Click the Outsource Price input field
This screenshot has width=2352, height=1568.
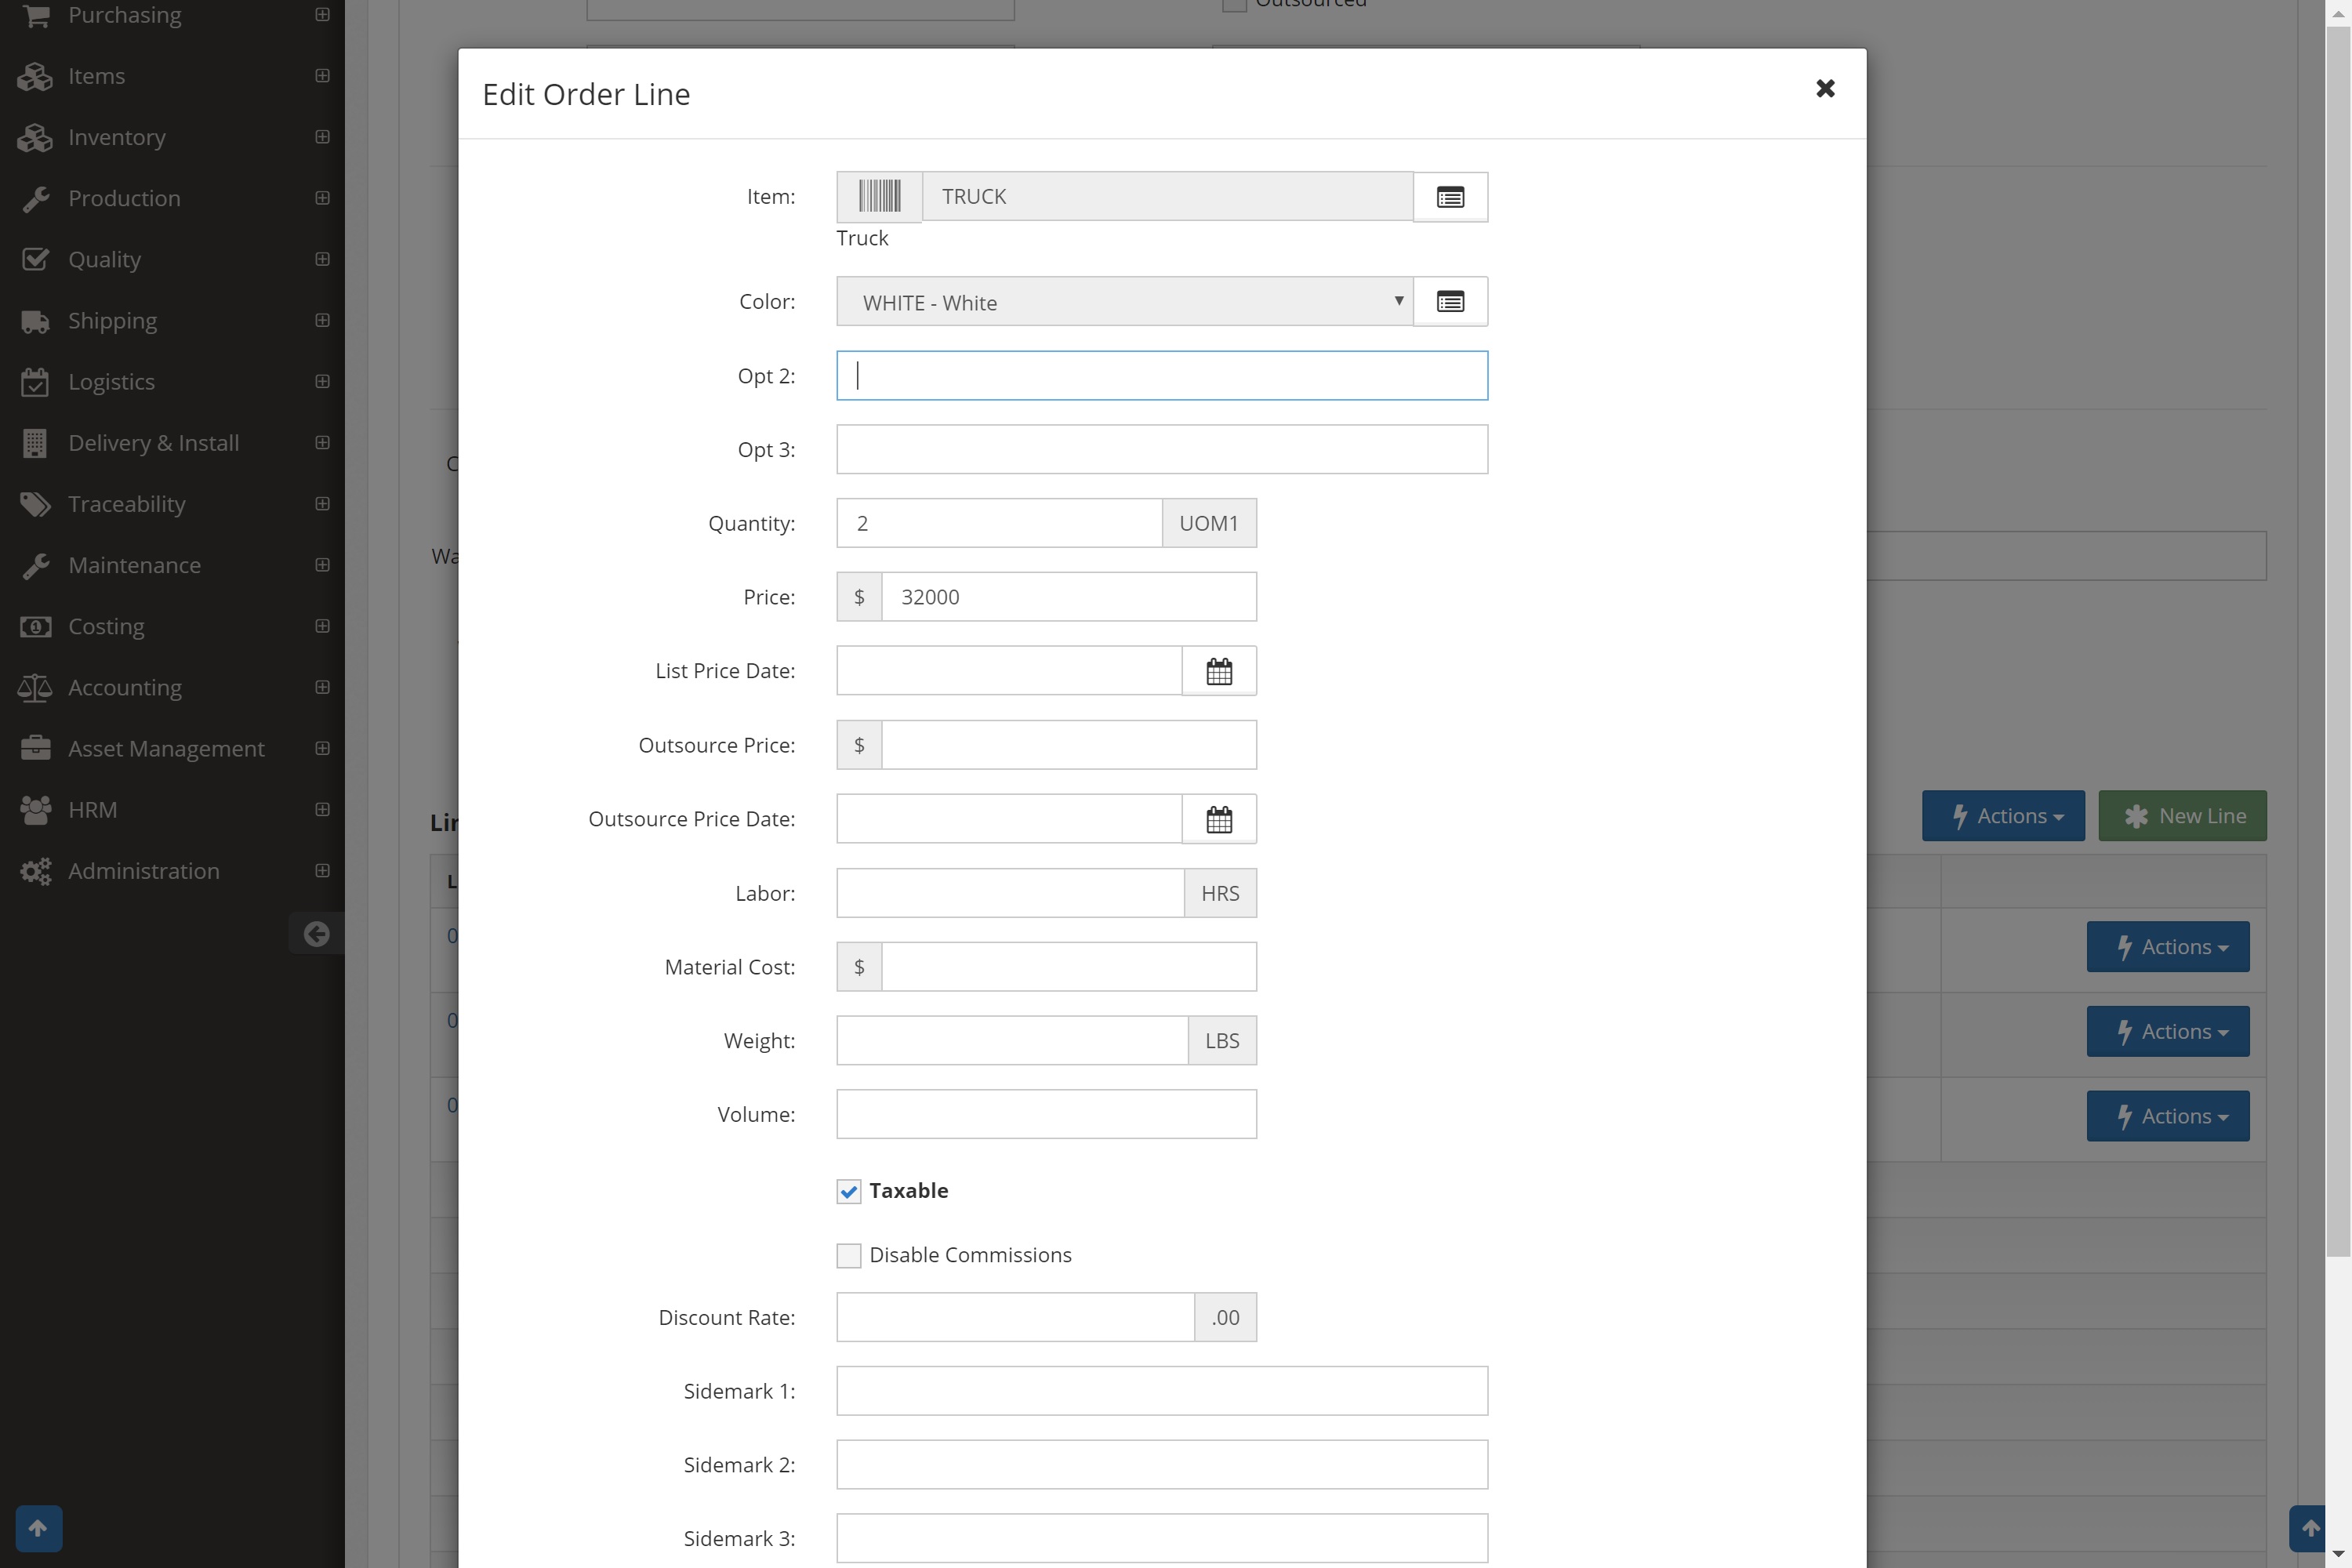click(1069, 745)
